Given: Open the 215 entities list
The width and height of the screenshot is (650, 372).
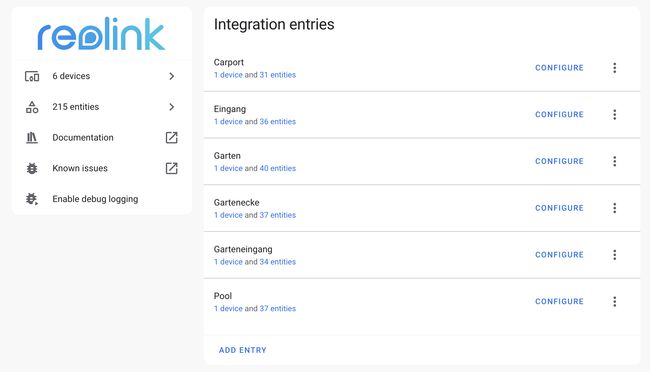Looking at the screenshot, I should point(102,107).
